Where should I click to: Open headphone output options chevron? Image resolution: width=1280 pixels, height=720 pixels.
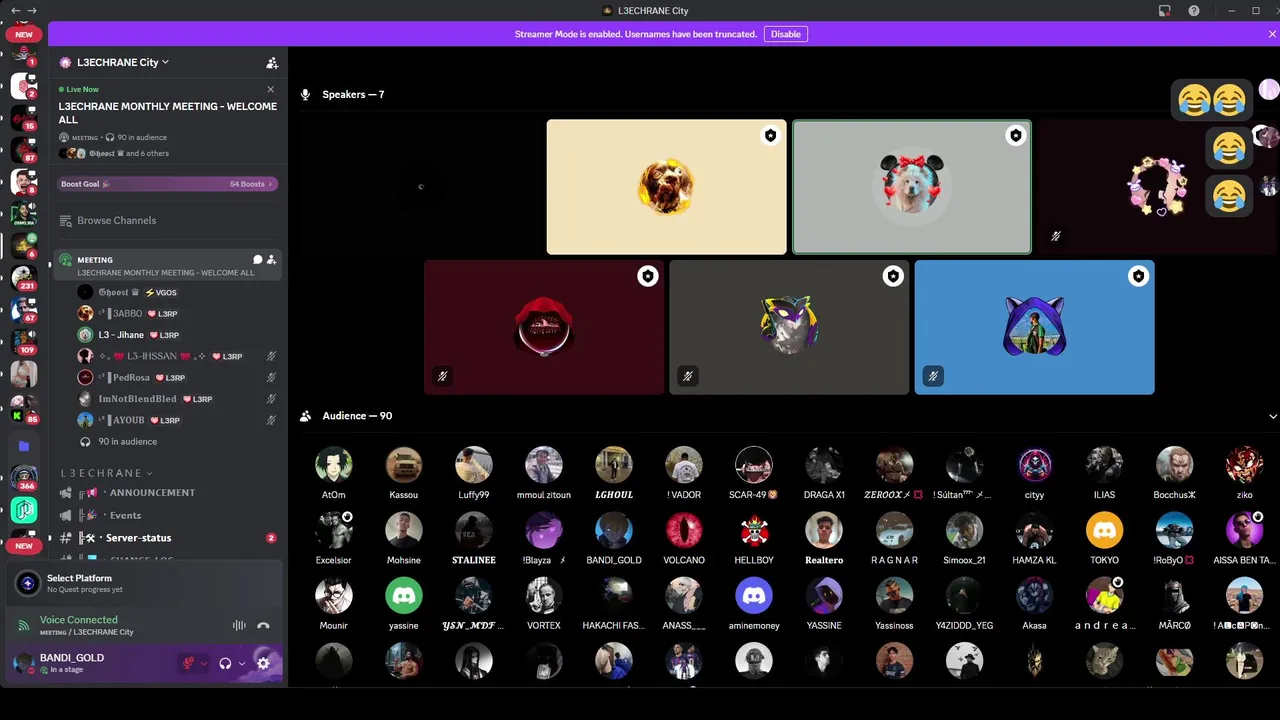[242, 663]
